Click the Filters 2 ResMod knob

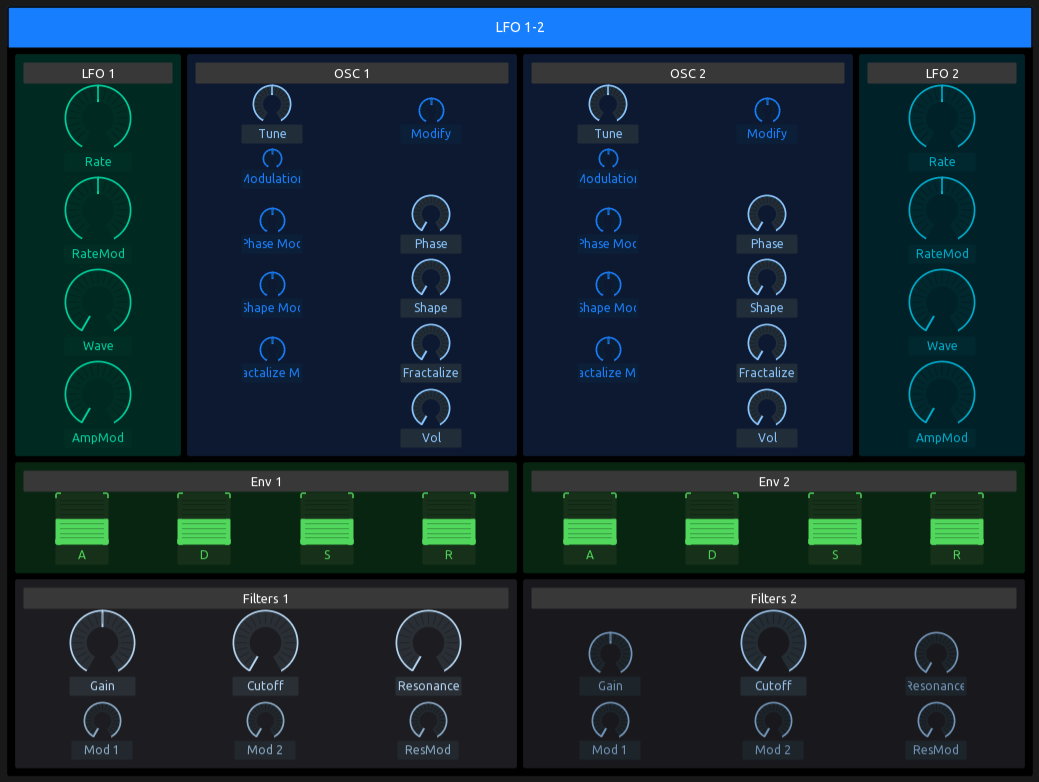point(936,720)
